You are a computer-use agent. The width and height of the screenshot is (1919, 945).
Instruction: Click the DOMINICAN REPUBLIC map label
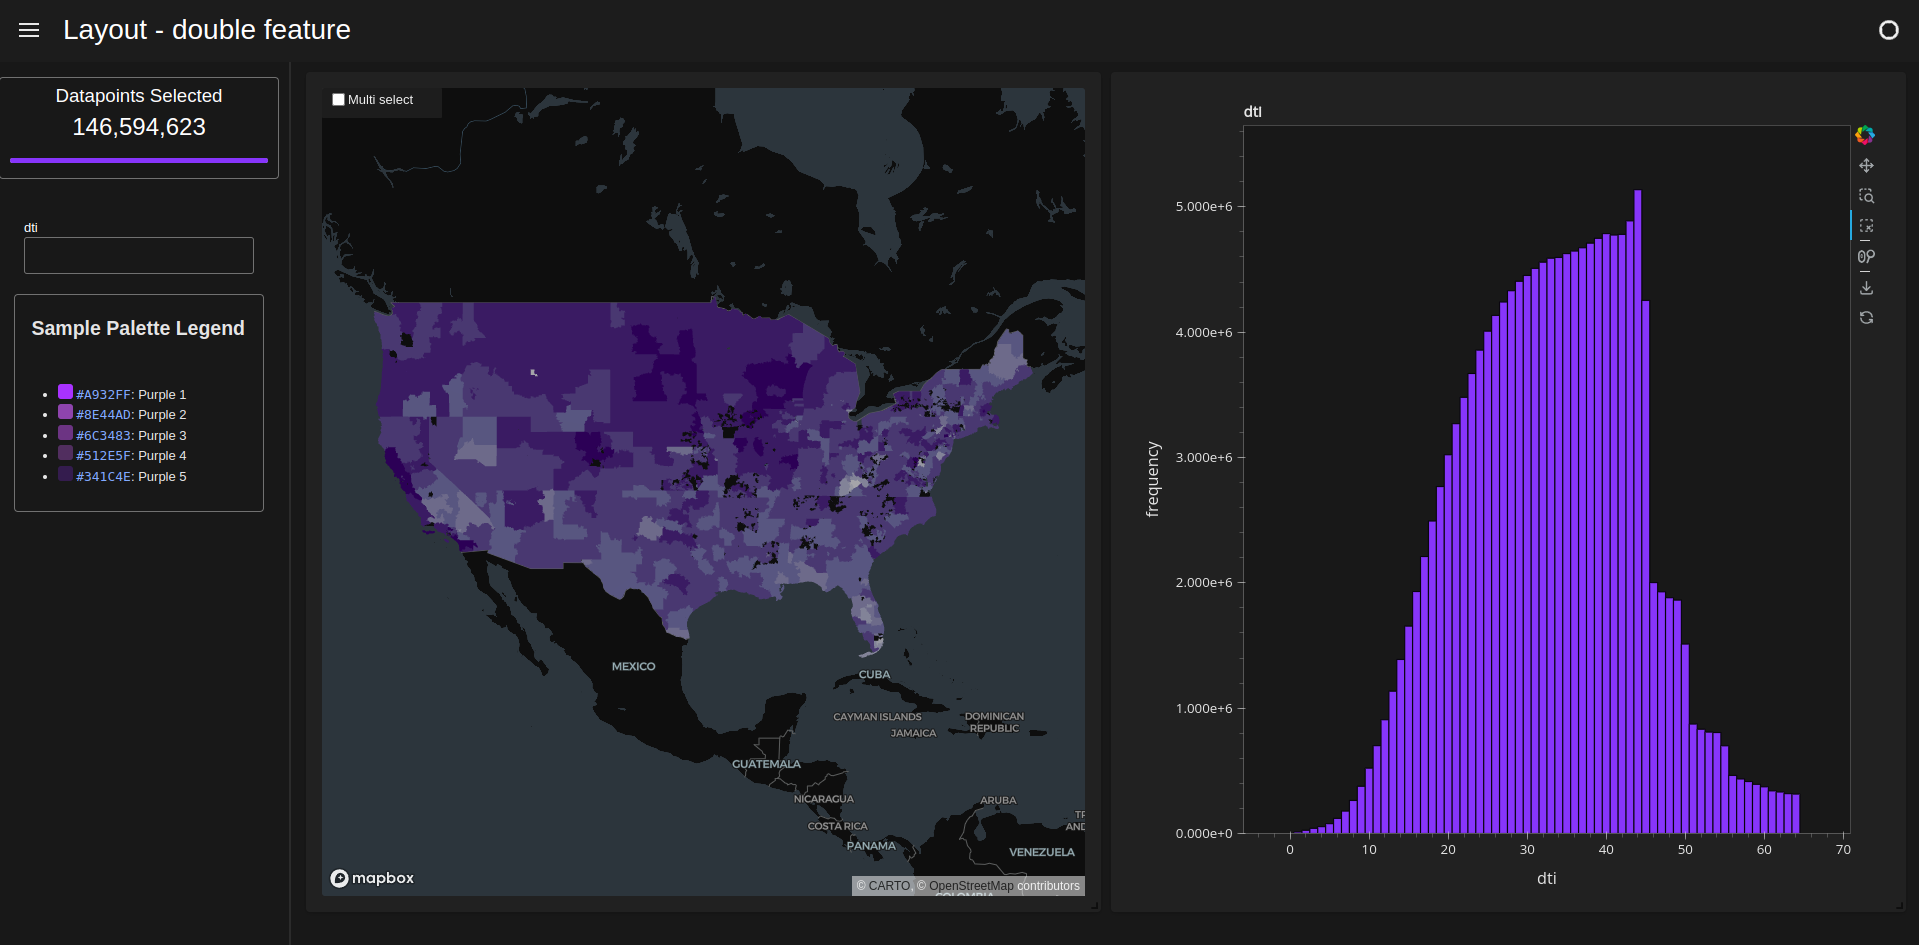pos(994,722)
